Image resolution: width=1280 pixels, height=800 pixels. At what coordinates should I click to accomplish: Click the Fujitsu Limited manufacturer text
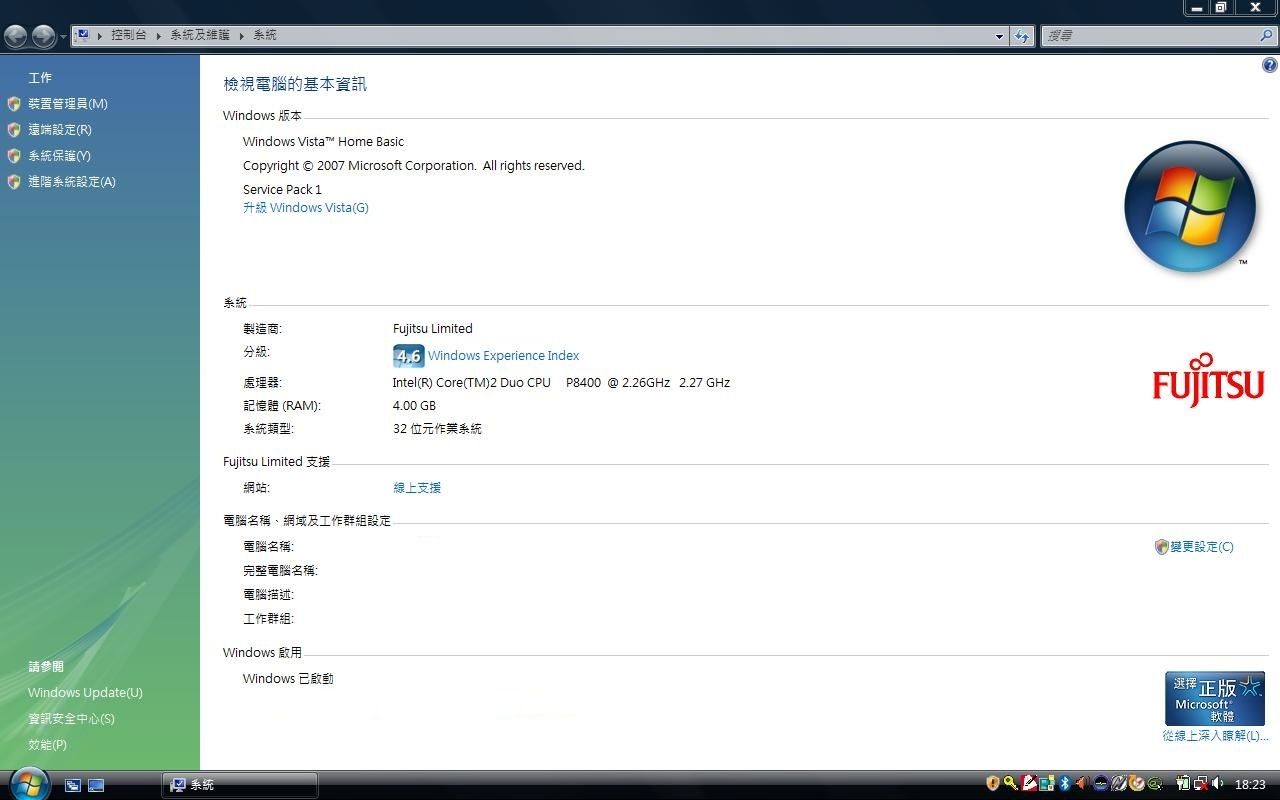tap(432, 329)
